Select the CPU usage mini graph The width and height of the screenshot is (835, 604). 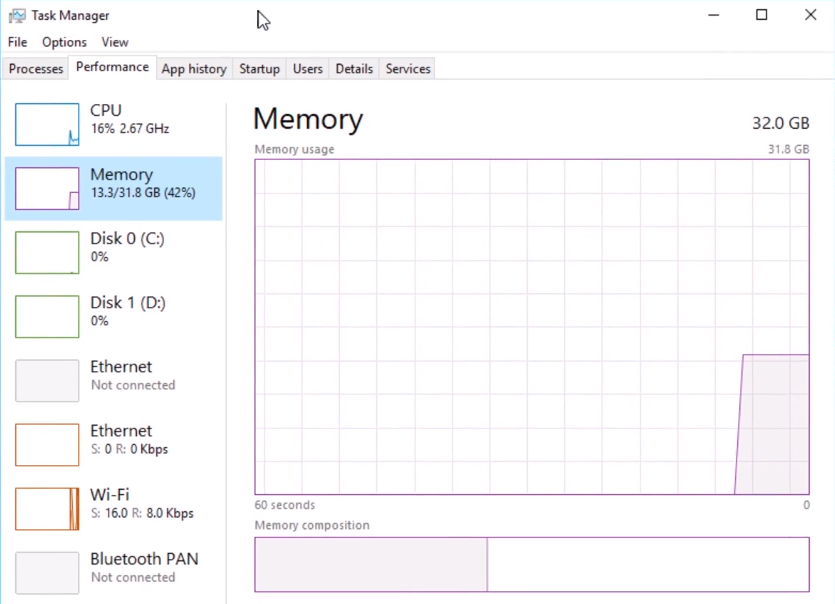click(47, 125)
